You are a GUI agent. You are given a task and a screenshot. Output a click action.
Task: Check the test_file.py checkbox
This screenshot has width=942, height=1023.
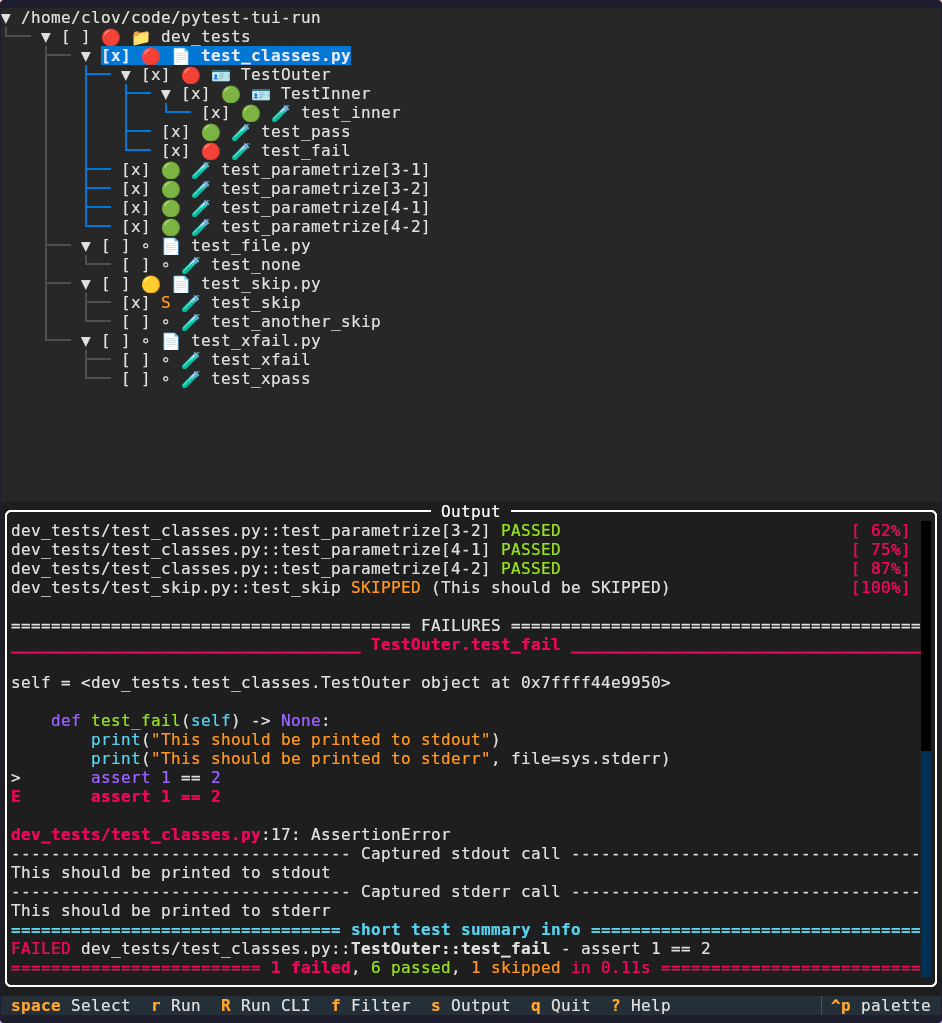pyautogui.click(x=115, y=246)
